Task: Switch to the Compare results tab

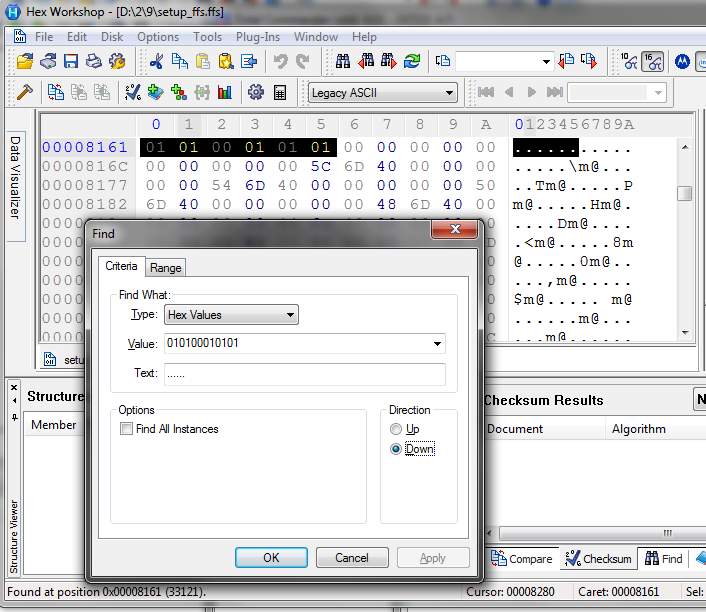Action: point(522,558)
